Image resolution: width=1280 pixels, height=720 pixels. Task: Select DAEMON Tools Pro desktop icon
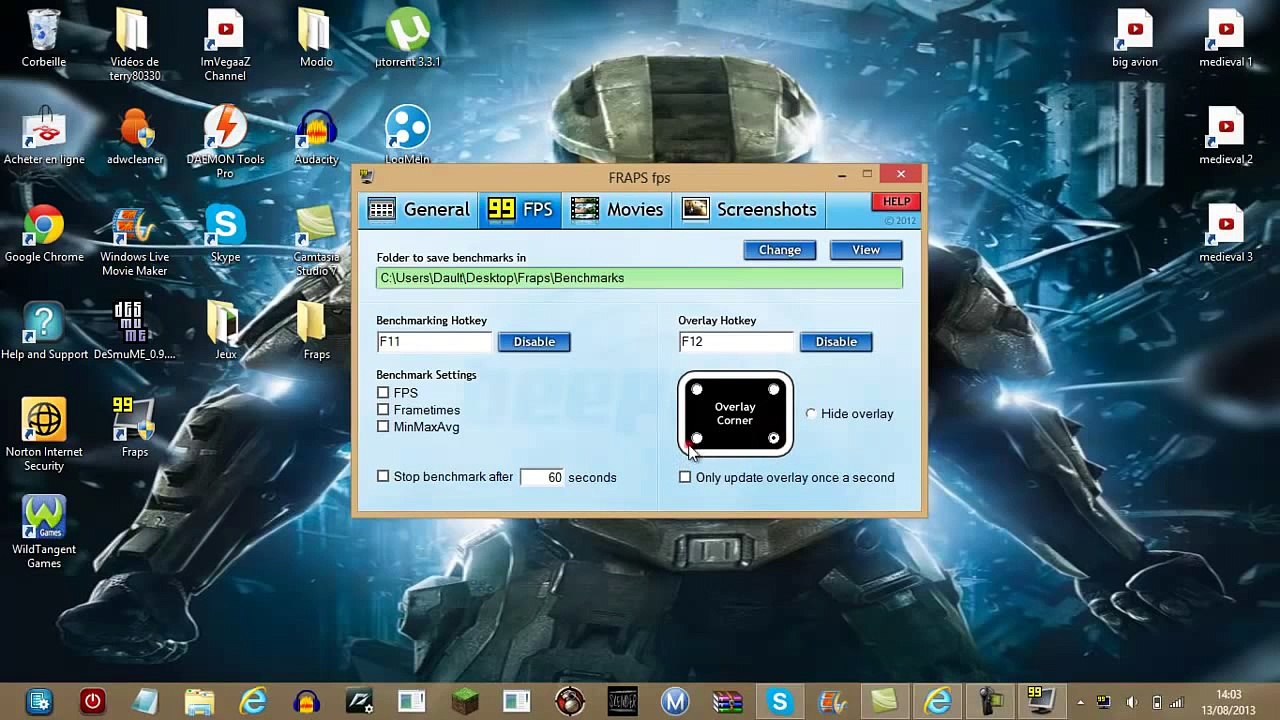tap(225, 142)
